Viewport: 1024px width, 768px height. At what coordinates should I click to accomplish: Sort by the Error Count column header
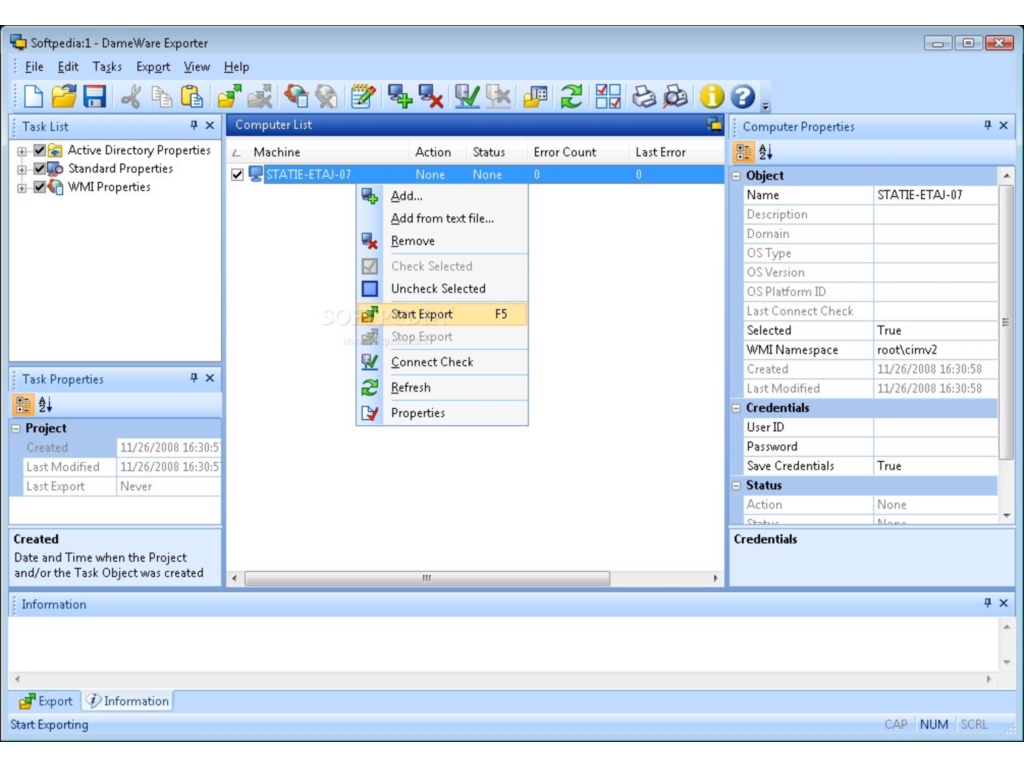[577, 152]
